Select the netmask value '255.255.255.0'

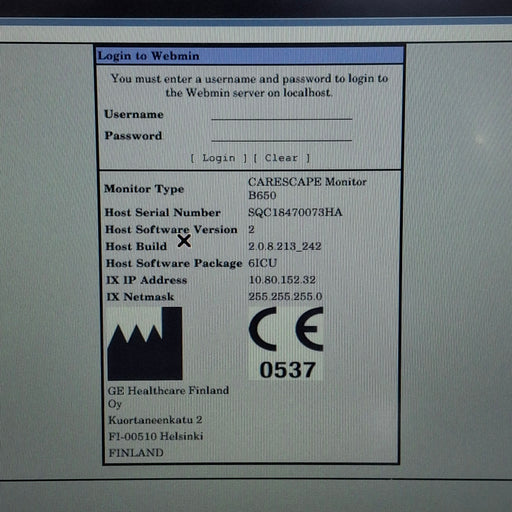pyautogui.click(x=285, y=296)
